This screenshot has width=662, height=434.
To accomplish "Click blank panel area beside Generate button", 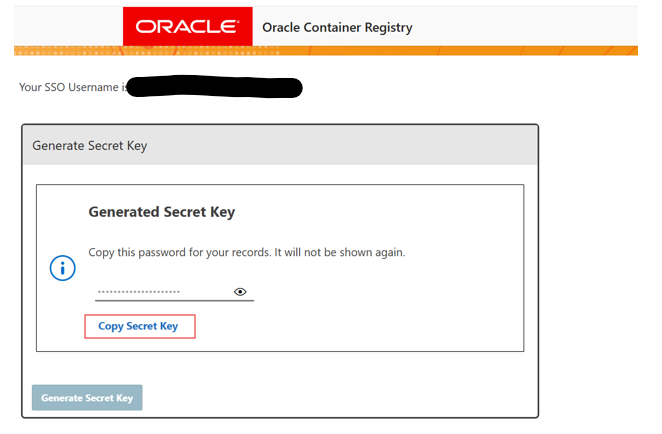I will coord(340,396).
